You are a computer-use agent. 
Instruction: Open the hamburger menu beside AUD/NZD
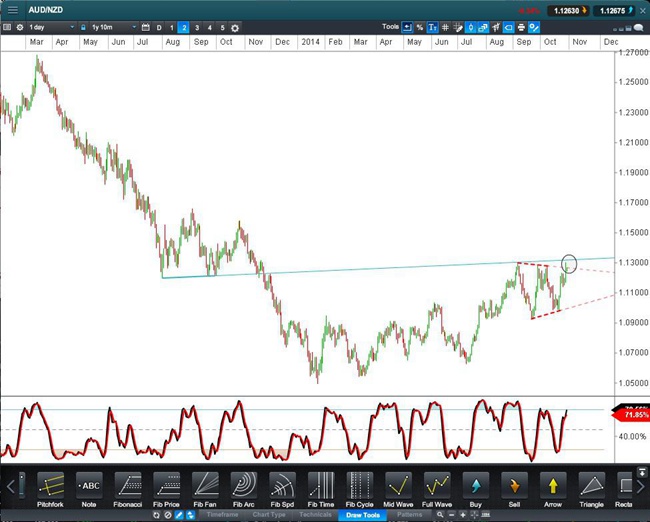[x=12, y=10]
